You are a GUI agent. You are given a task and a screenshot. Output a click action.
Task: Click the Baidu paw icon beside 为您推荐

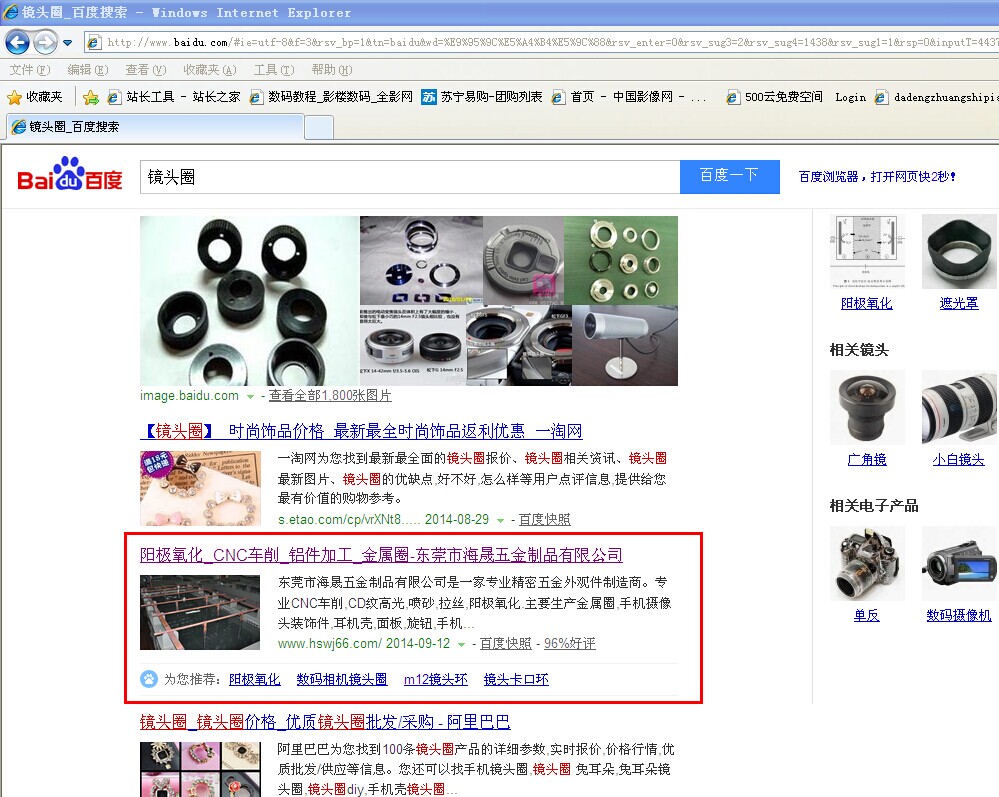pos(149,679)
